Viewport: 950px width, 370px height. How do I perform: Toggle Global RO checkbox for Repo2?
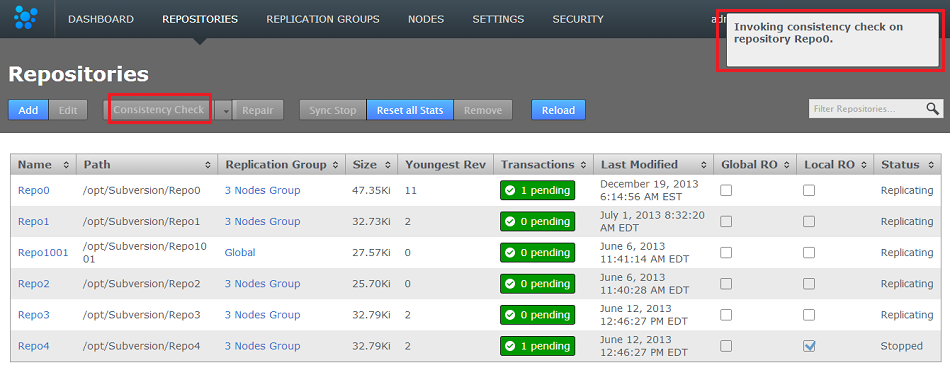click(x=726, y=283)
